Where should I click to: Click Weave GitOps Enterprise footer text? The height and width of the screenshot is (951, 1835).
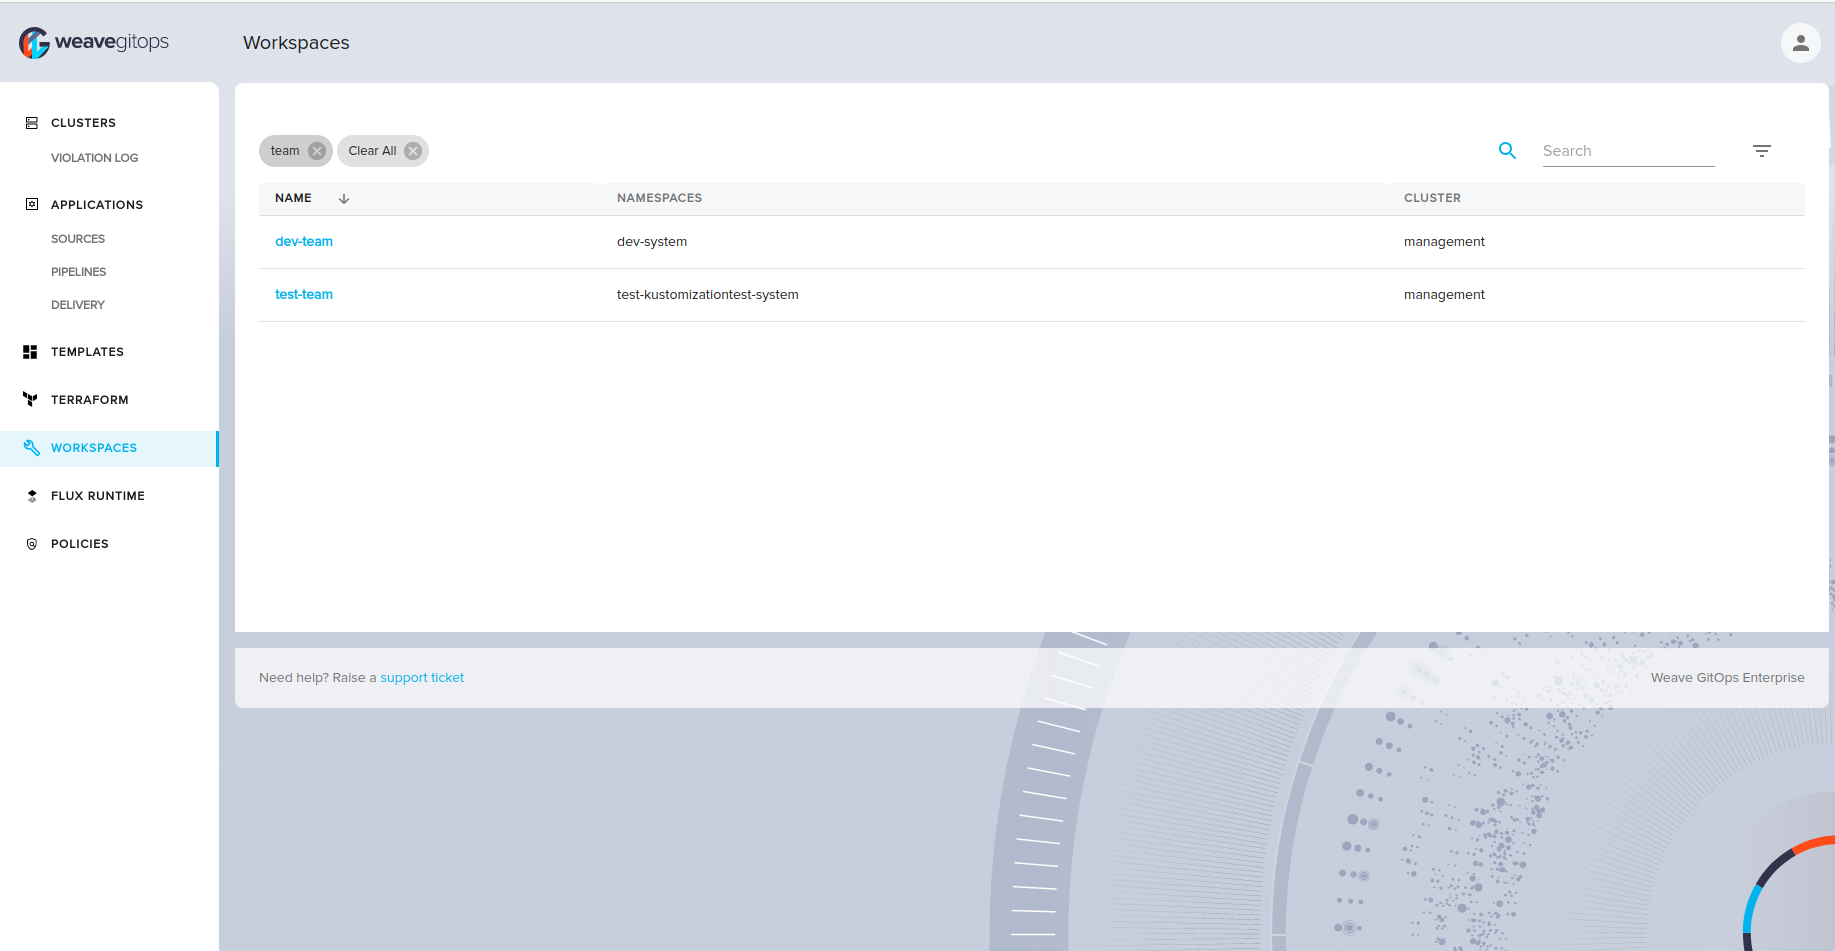1727,678
